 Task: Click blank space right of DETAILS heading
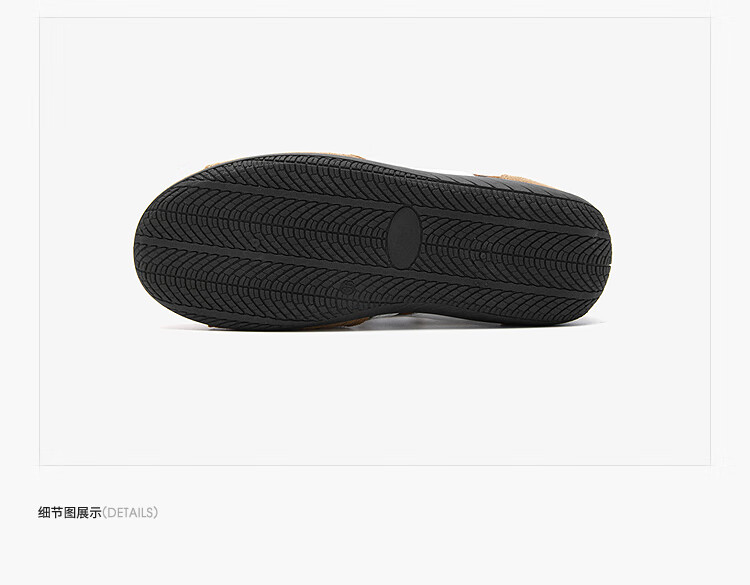coord(430,513)
